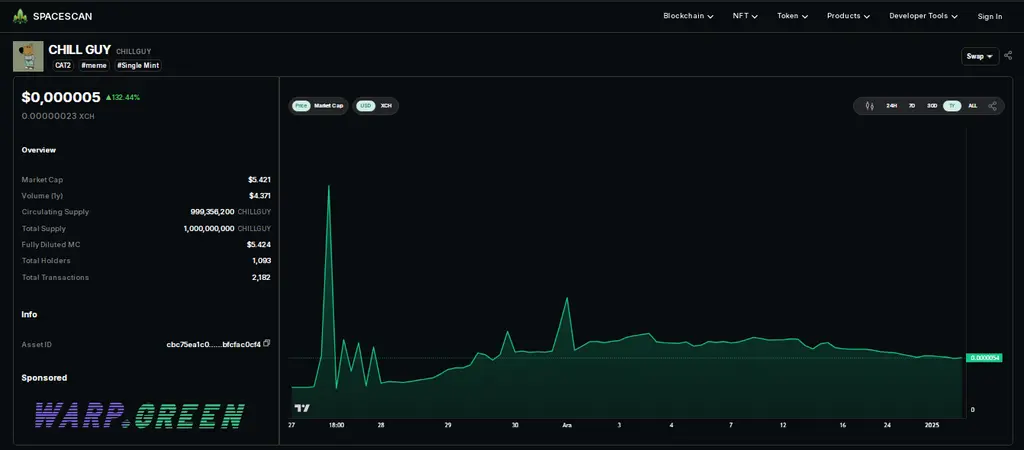This screenshot has height=450, width=1024.
Task: Click the Sign In link
Action: 989,17
